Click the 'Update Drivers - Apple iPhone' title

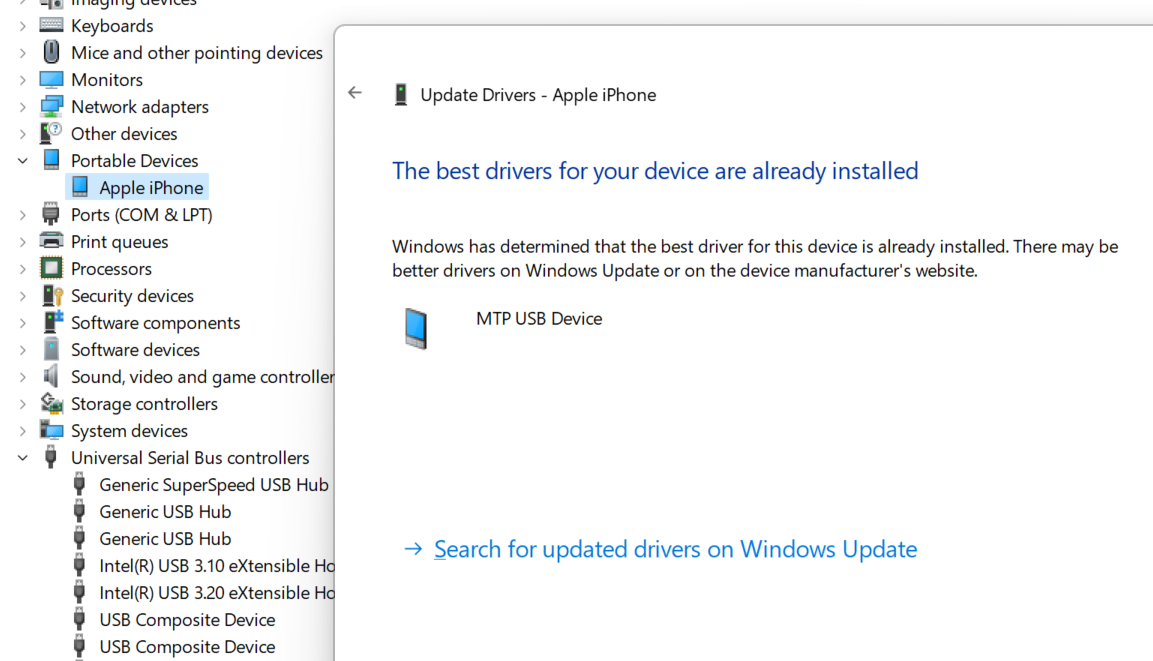pos(538,95)
